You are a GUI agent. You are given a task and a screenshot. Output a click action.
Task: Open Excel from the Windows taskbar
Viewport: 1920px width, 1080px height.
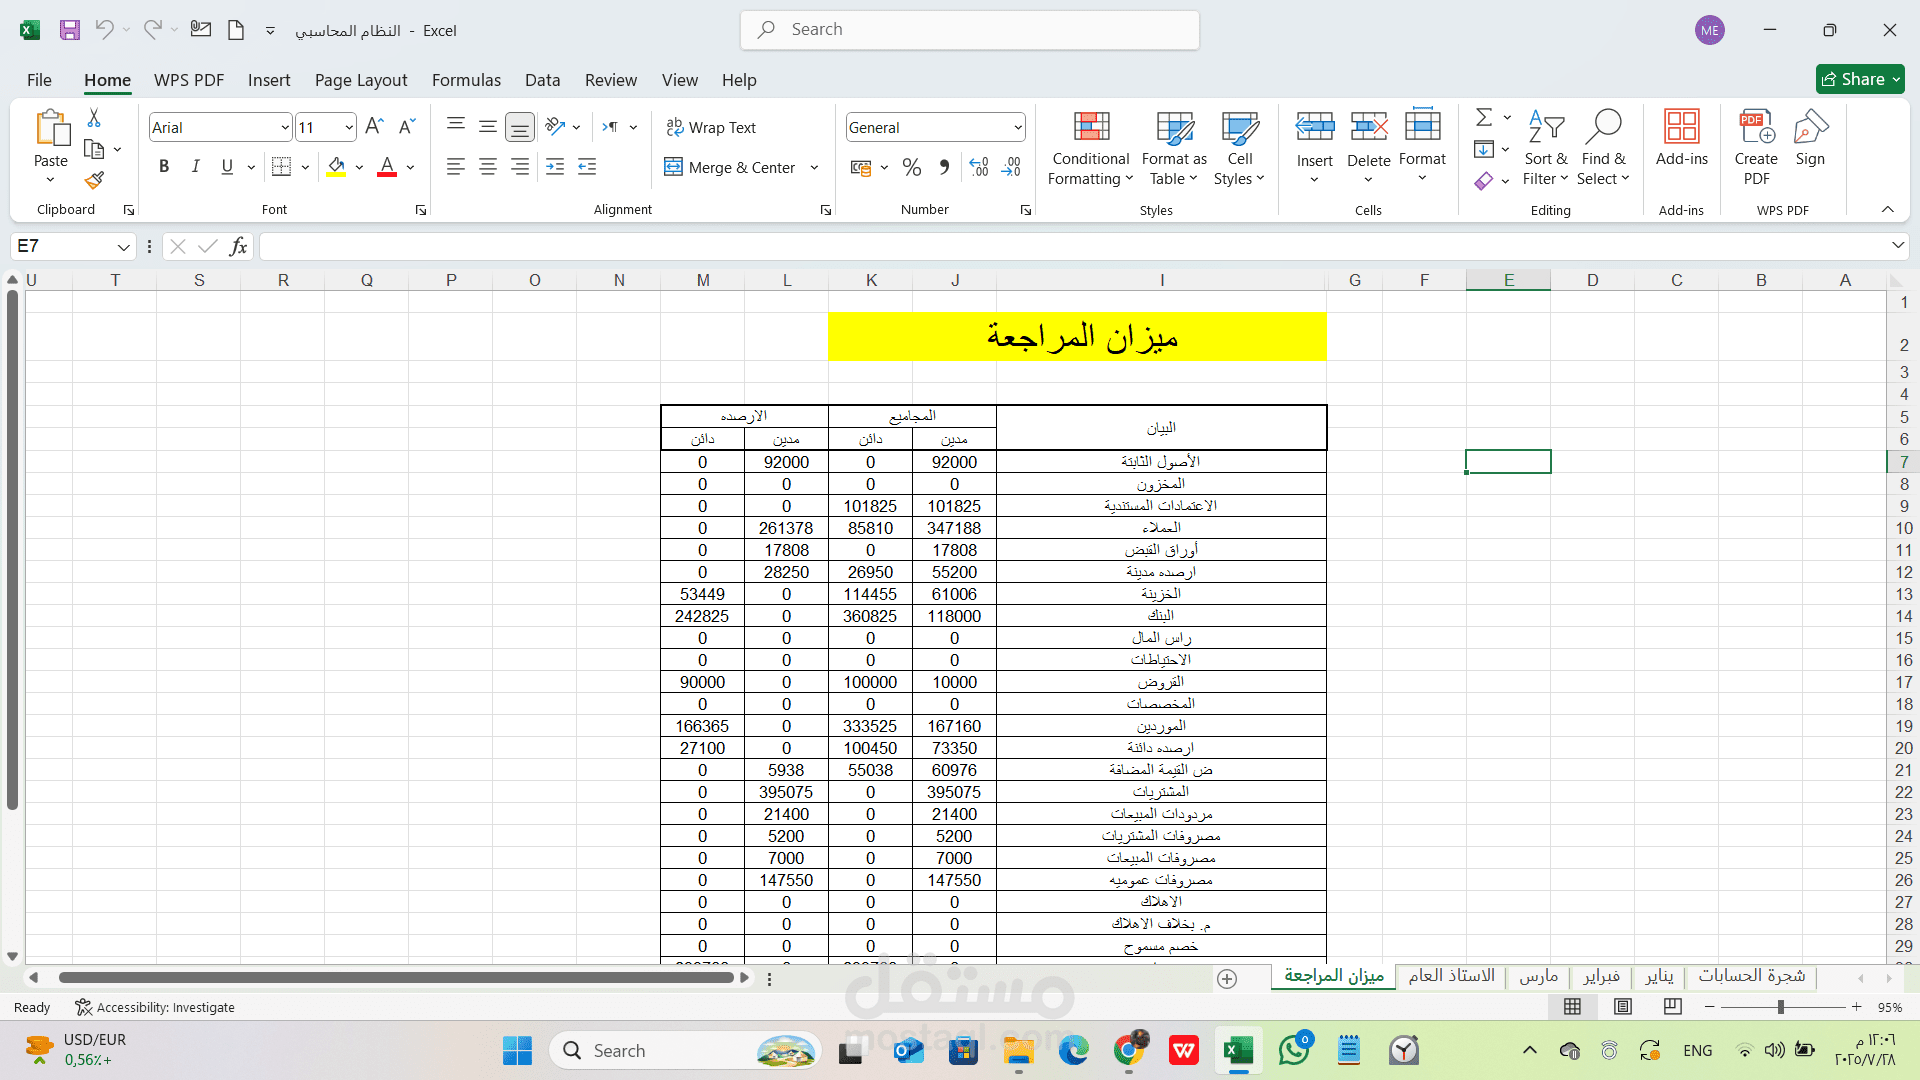tap(1238, 1050)
